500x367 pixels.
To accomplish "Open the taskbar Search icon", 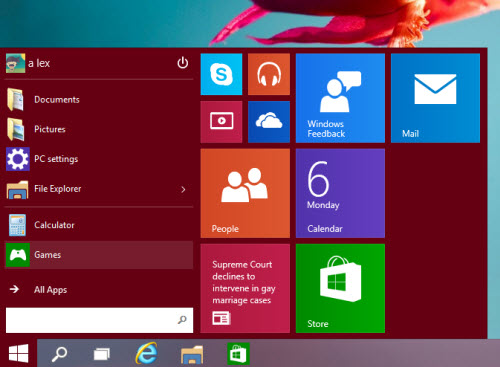I will pos(59,354).
